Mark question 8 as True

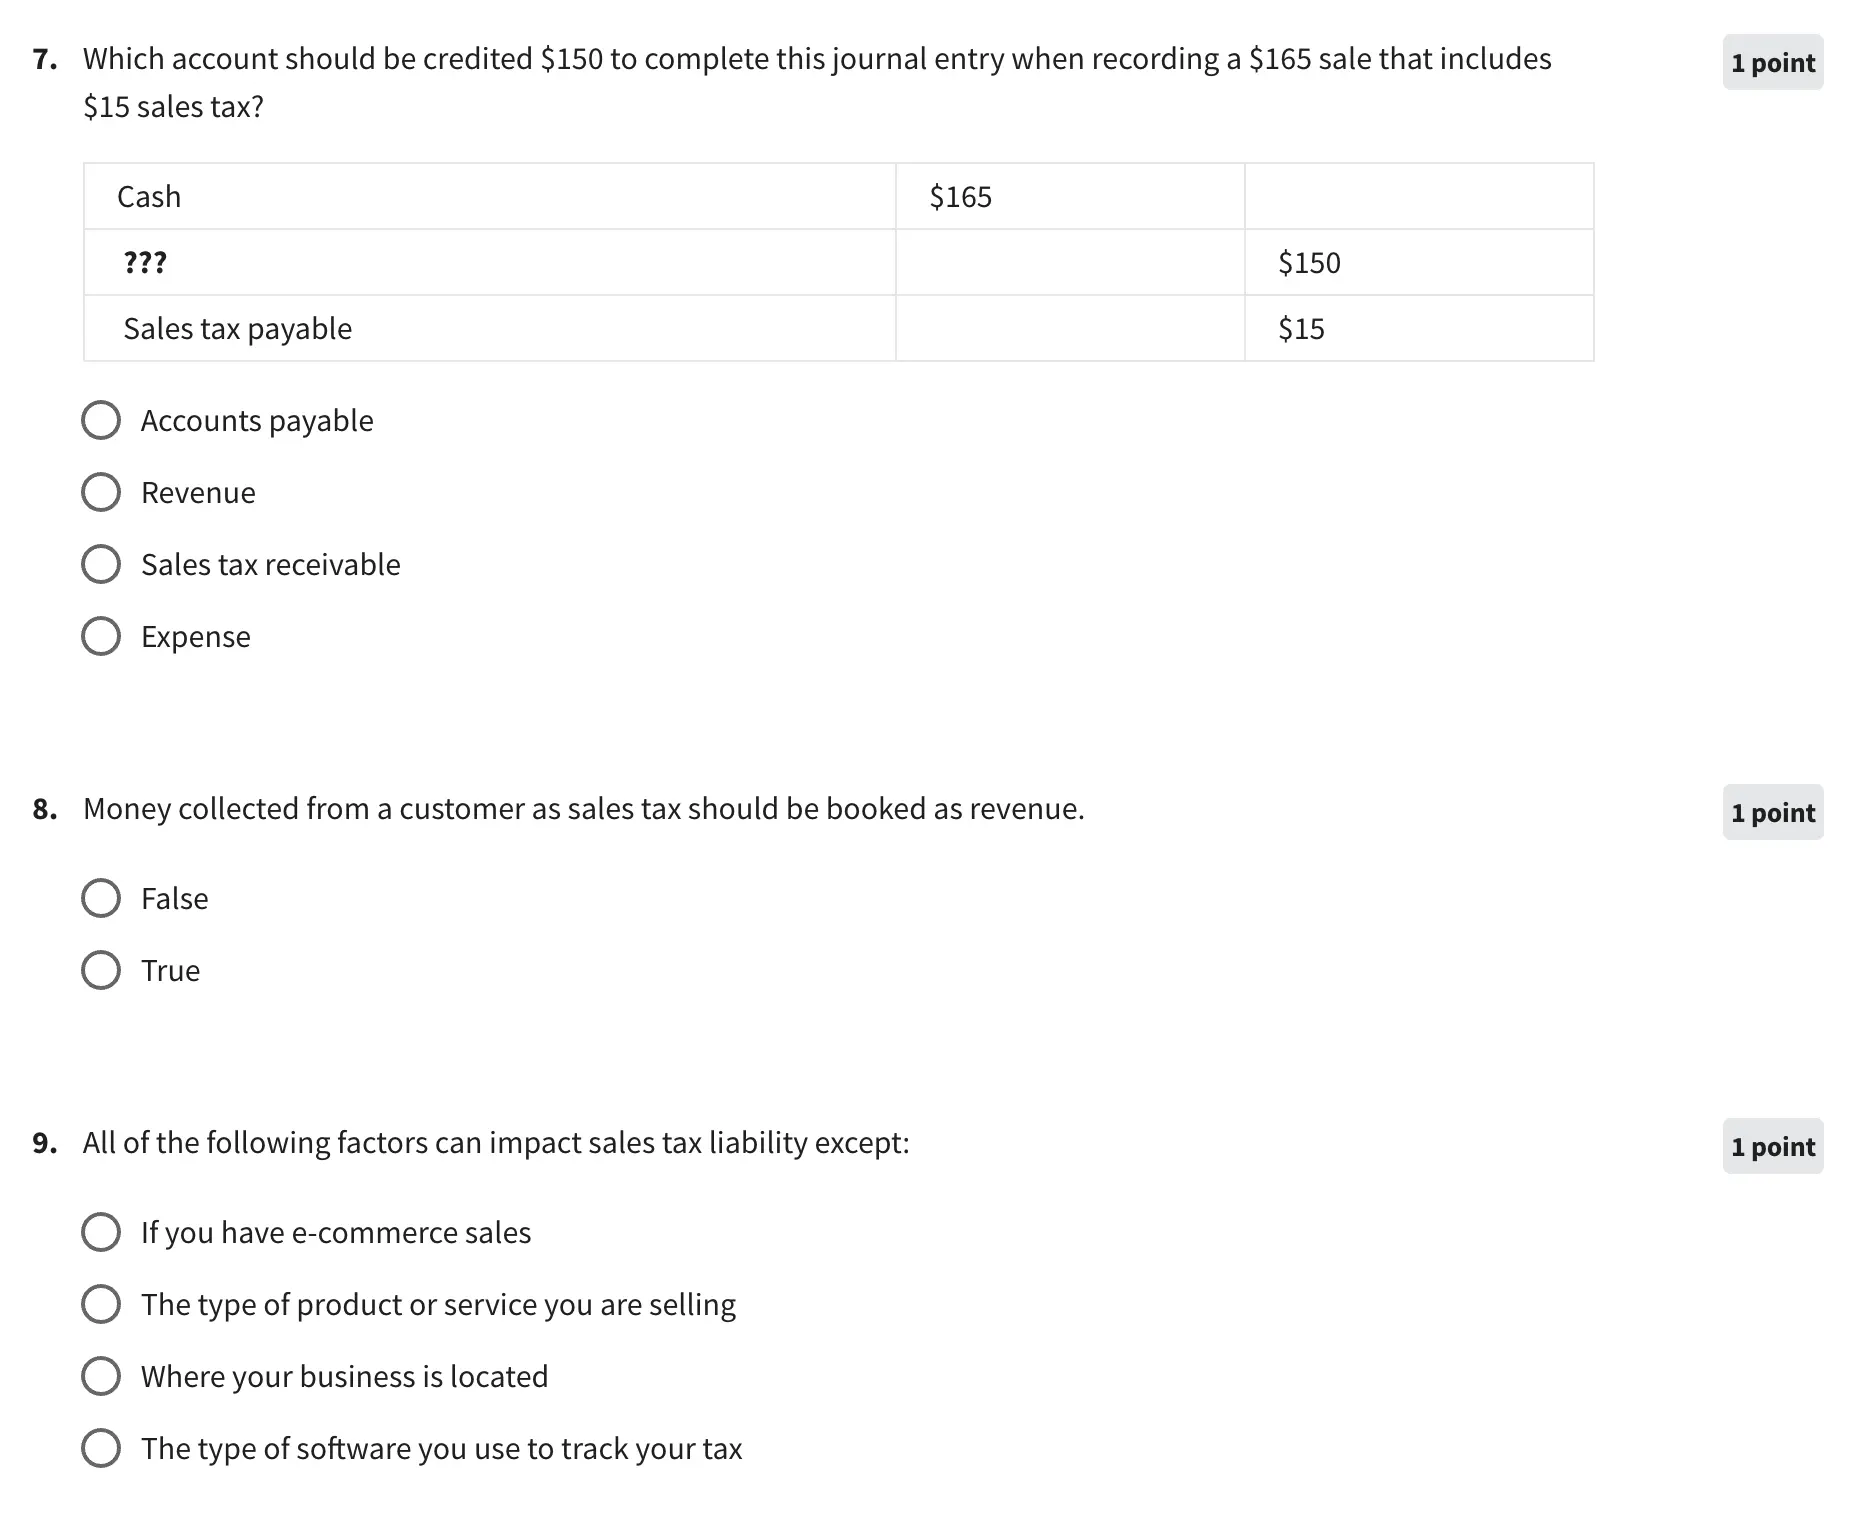101,971
